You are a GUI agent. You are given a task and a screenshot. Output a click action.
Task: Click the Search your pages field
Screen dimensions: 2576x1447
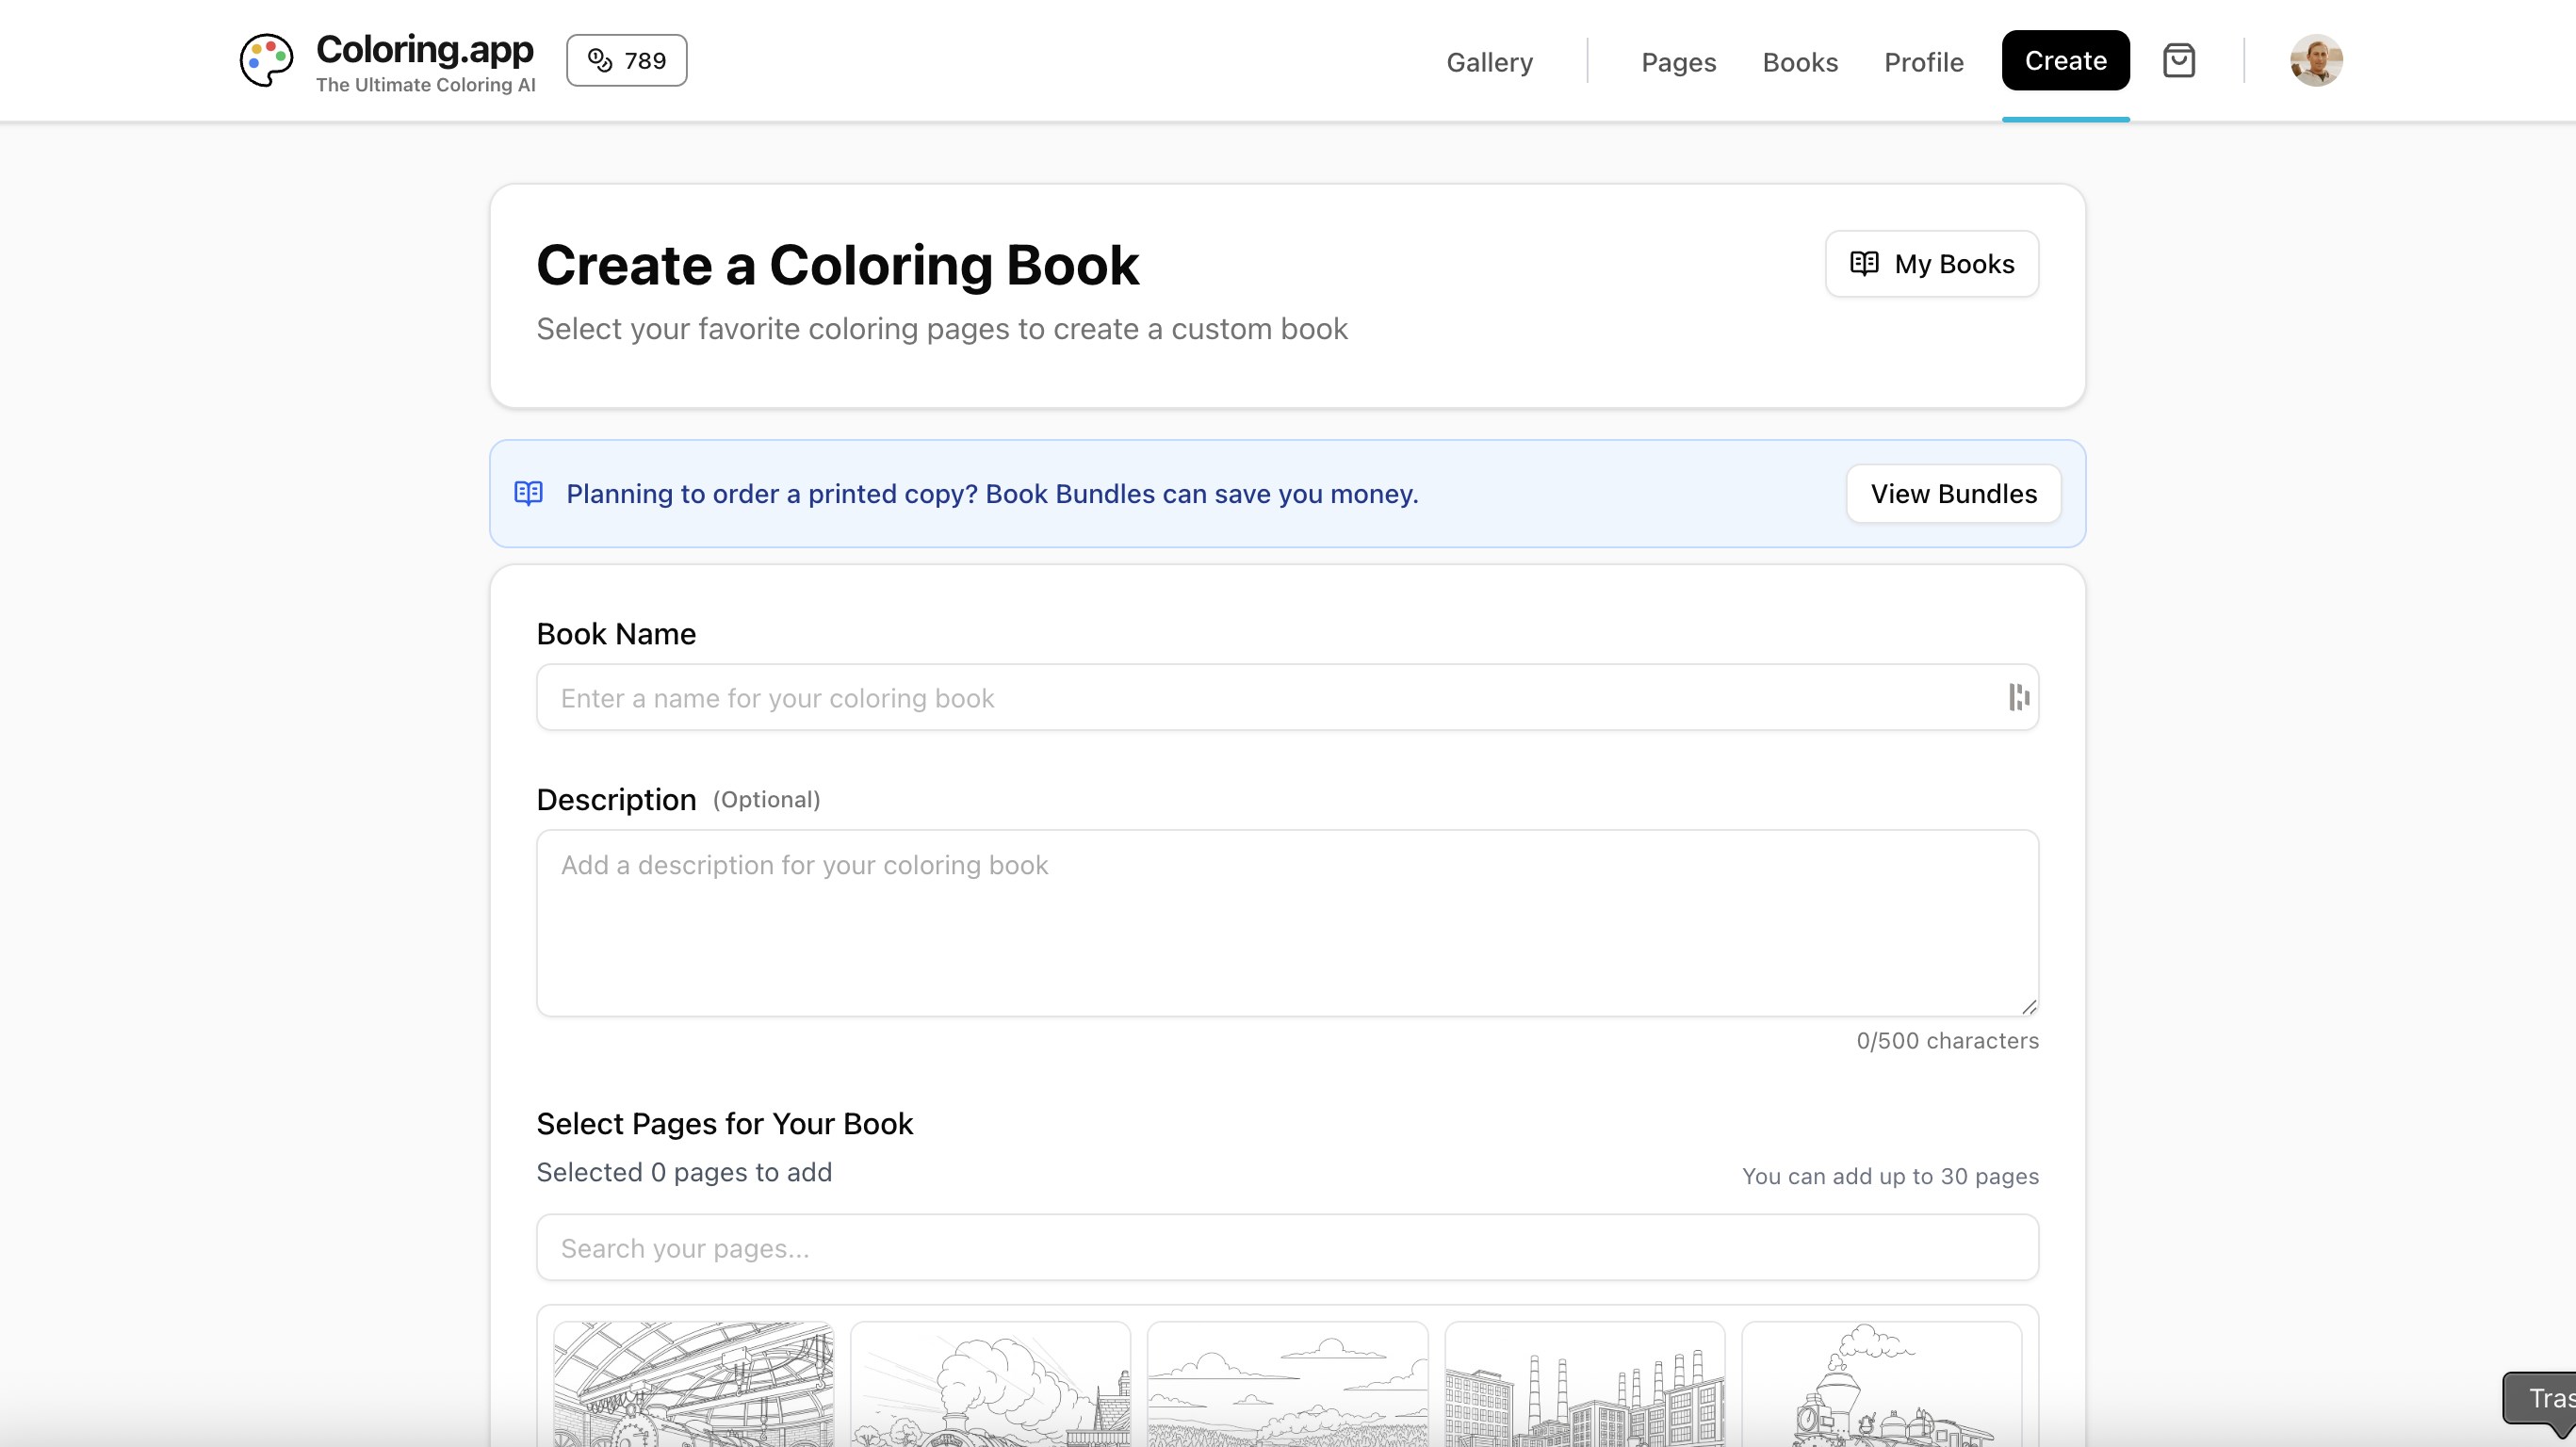coord(1286,1247)
